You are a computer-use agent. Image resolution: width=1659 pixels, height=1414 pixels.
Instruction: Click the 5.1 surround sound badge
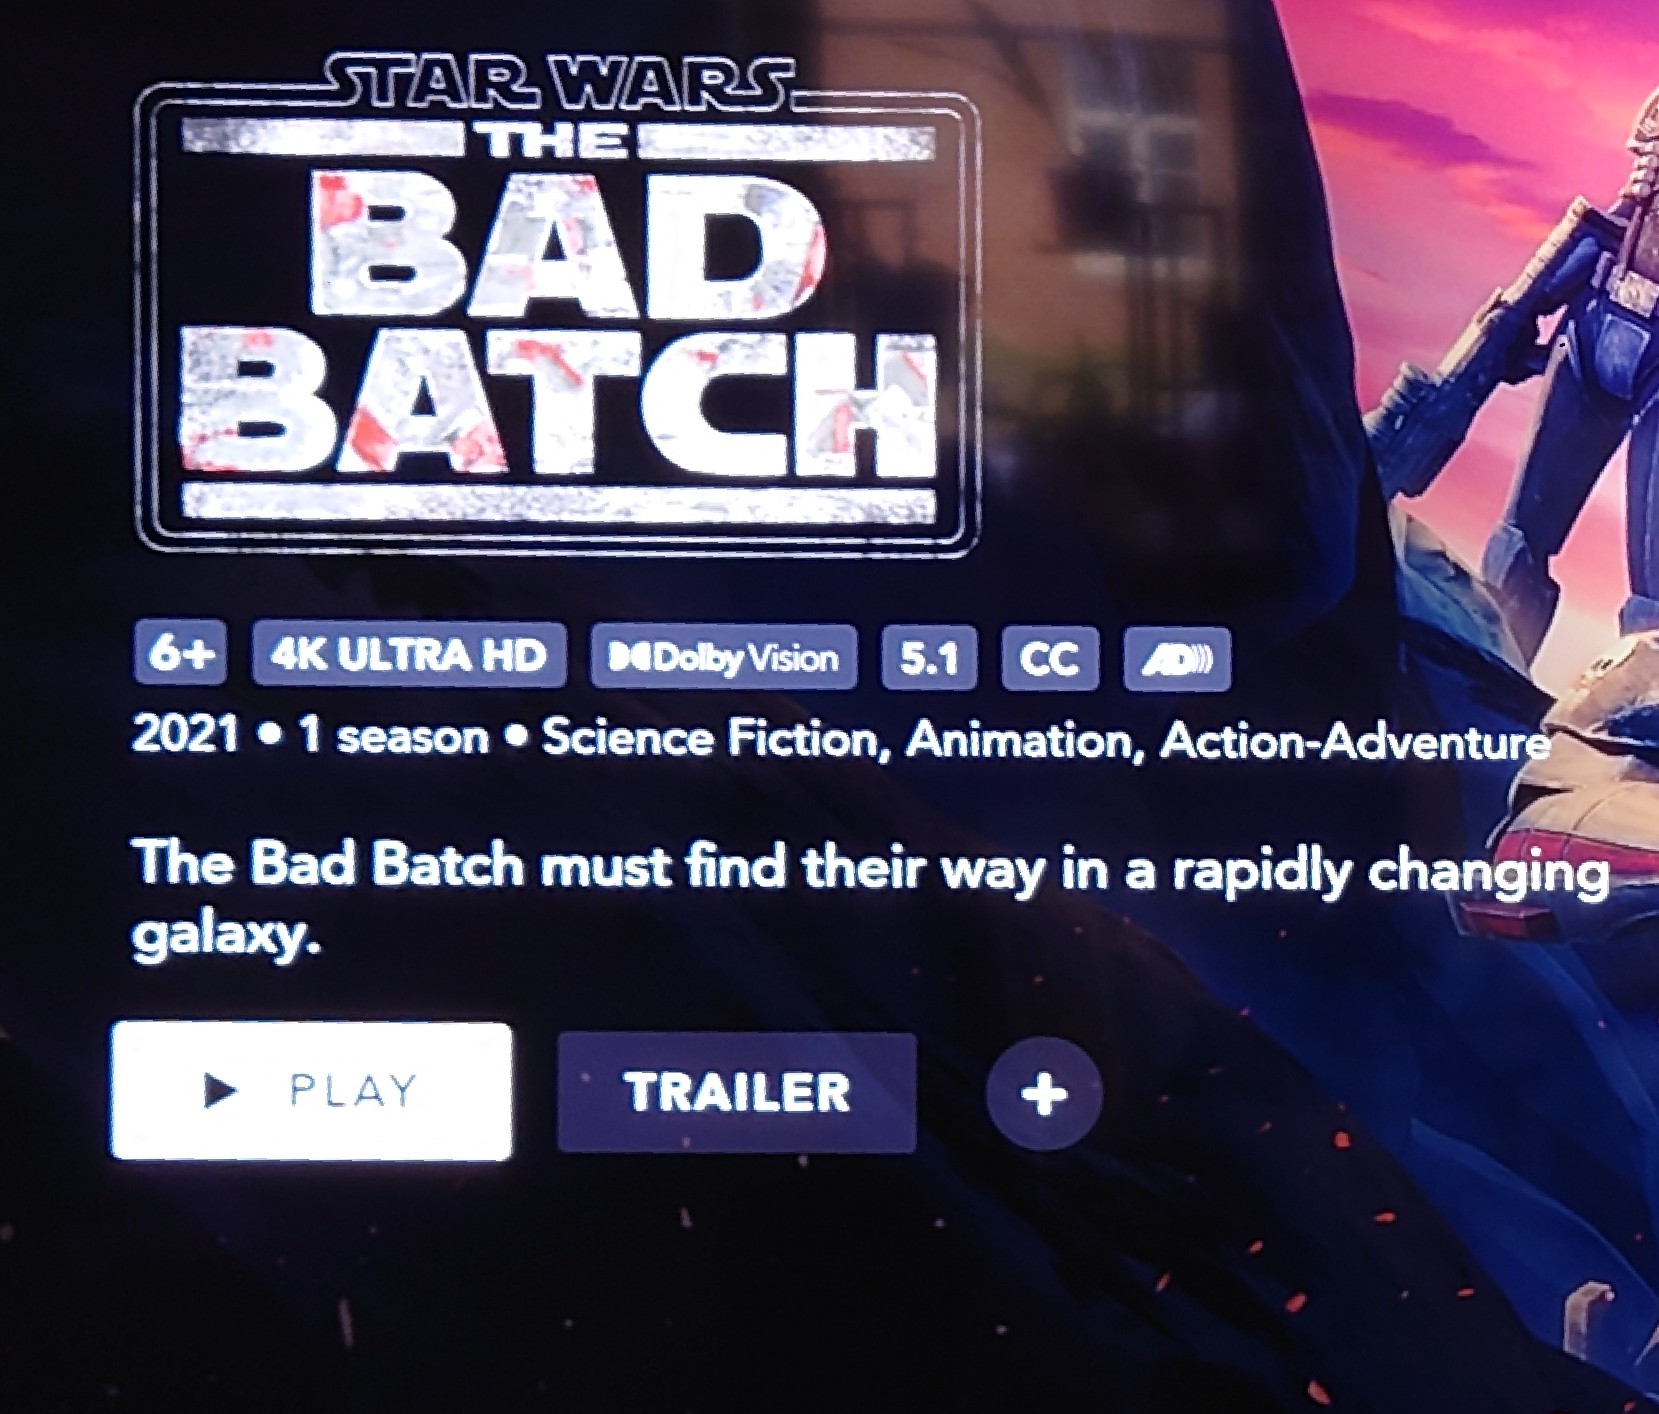click(929, 658)
